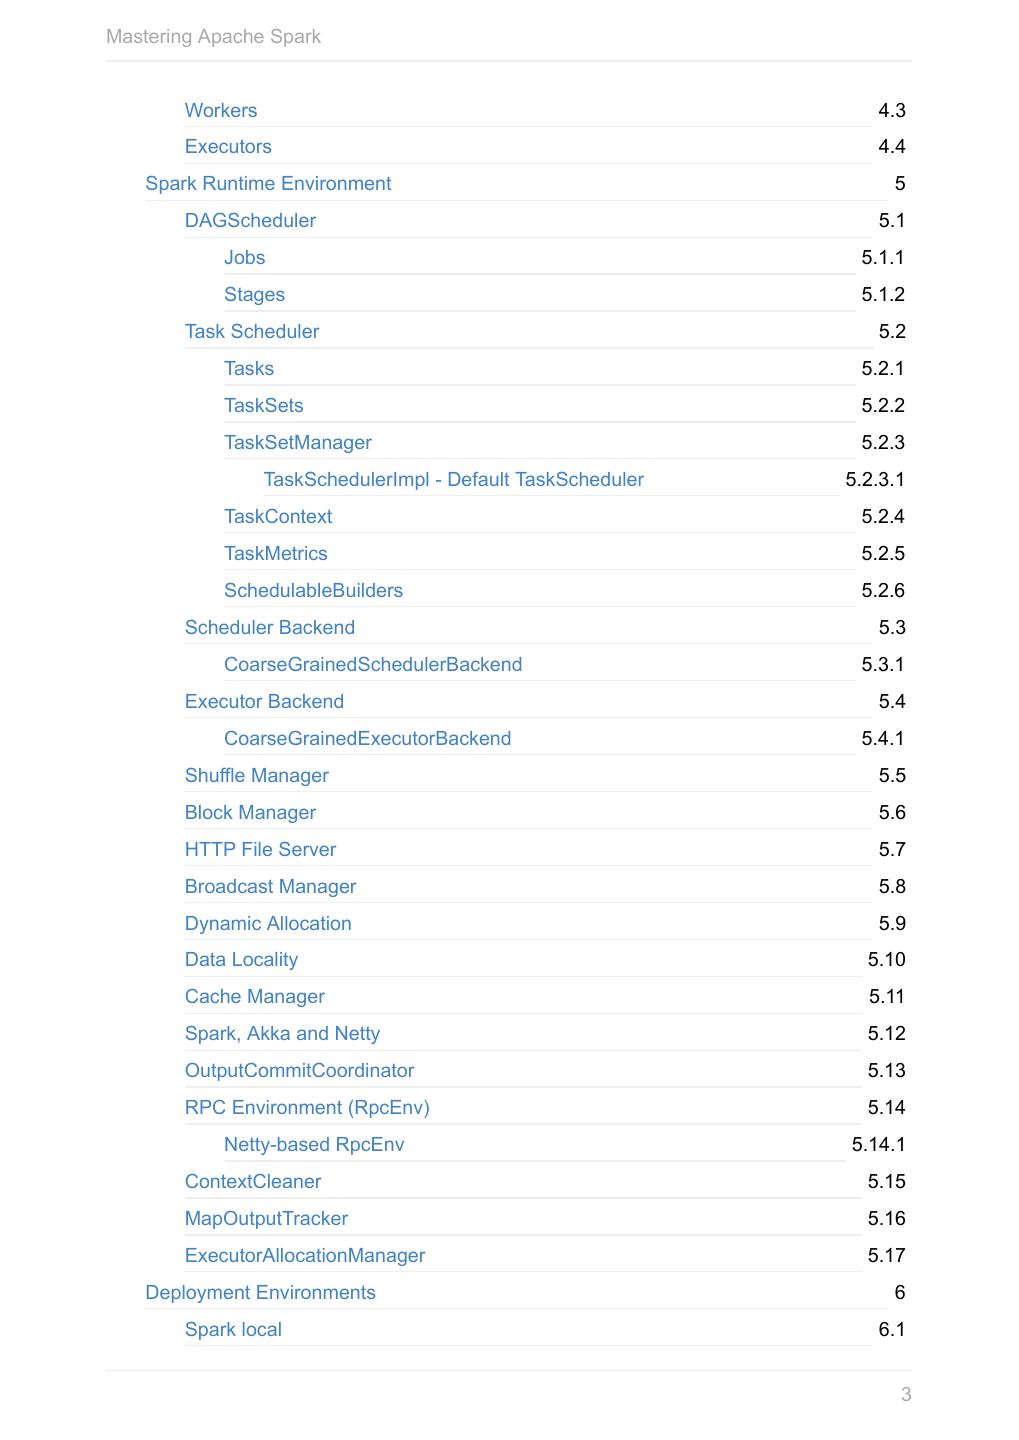The height and width of the screenshot is (1440, 1019).
Task: Open the DAGScheduler link
Action: coord(250,221)
